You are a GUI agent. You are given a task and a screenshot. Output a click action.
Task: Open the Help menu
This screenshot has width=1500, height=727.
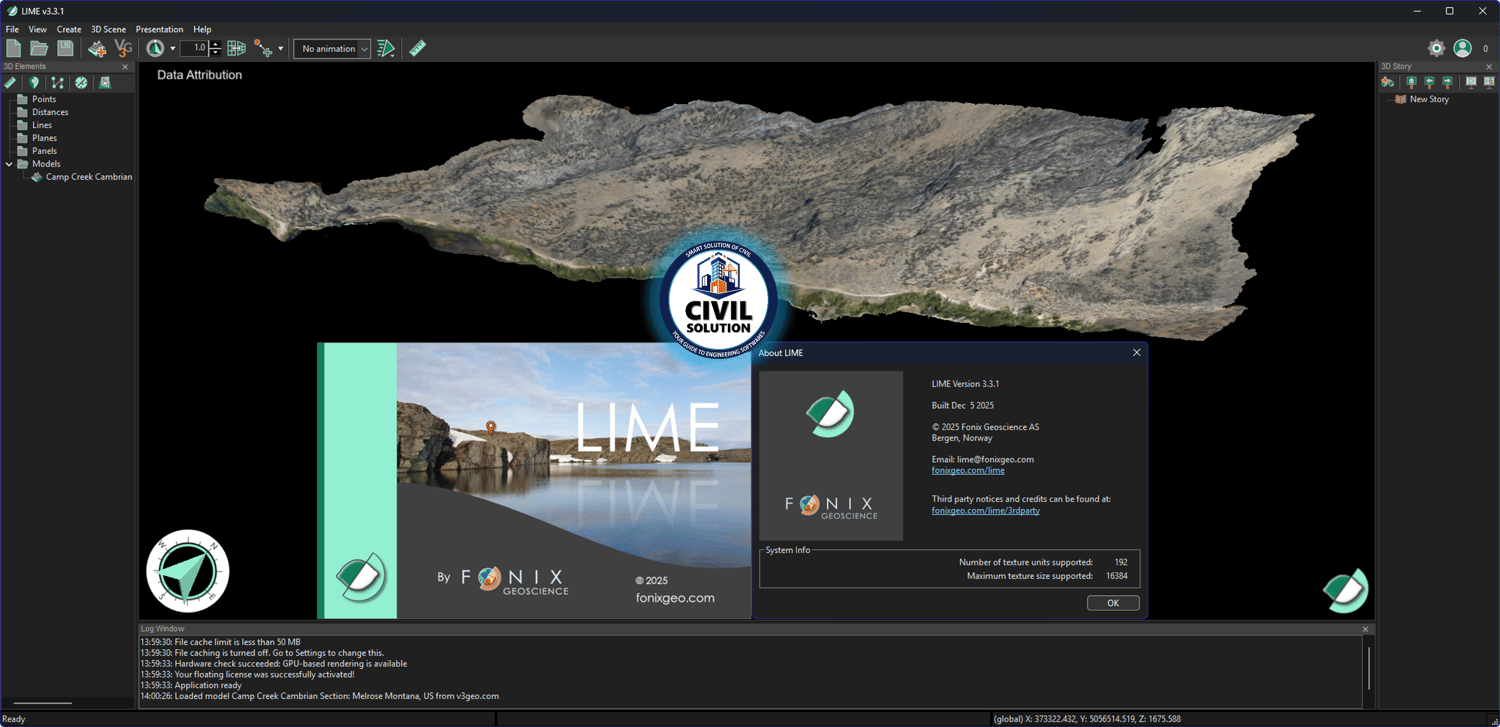click(x=202, y=29)
